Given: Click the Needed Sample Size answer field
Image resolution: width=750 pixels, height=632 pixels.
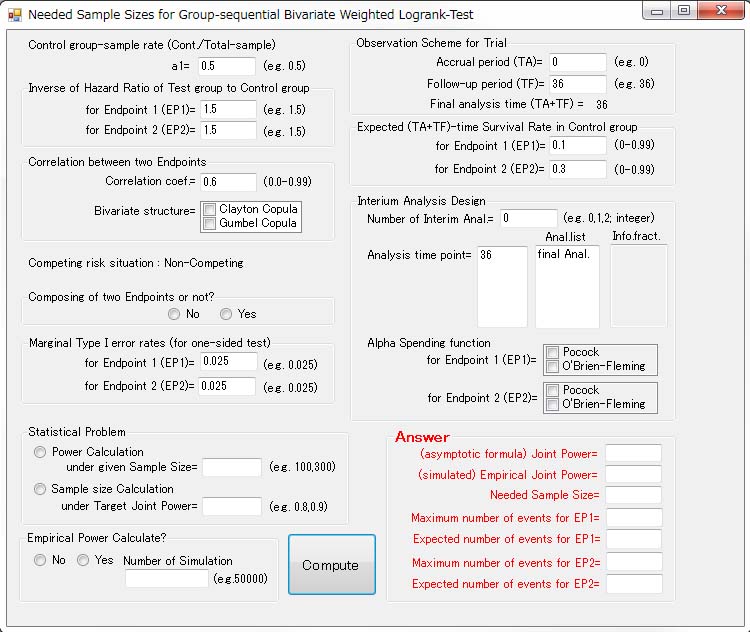Looking at the screenshot, I should (634, 495).
